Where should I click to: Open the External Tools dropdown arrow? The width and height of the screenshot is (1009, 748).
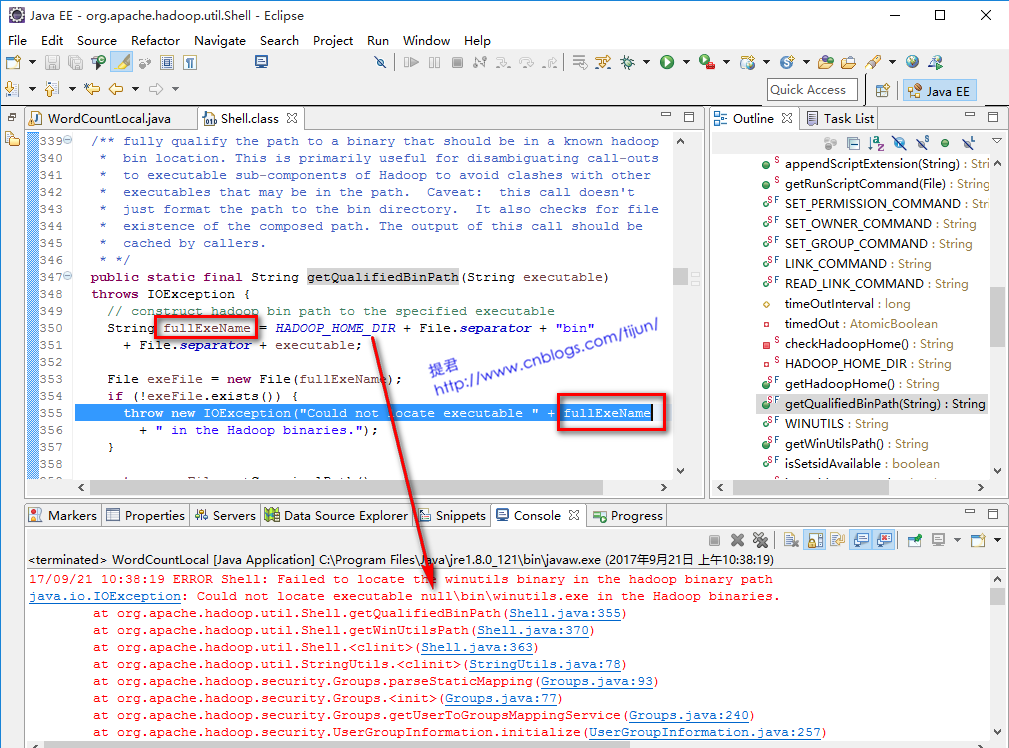pyautogui.click(x=726, y=62)
